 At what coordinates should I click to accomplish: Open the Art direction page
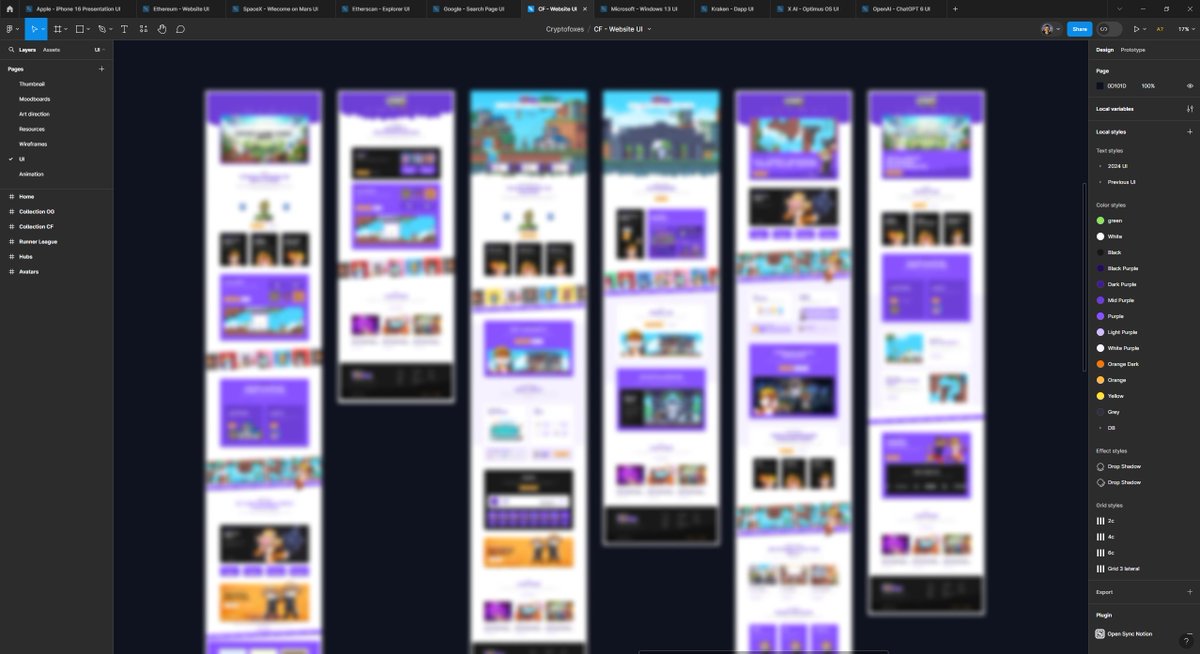click(34, 114)
